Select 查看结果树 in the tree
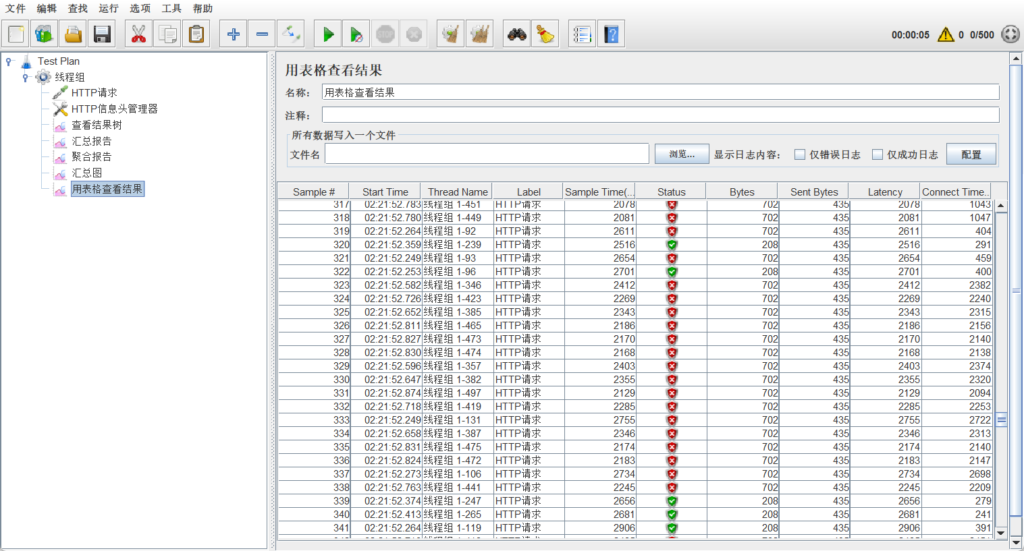 tap(96, 125)
